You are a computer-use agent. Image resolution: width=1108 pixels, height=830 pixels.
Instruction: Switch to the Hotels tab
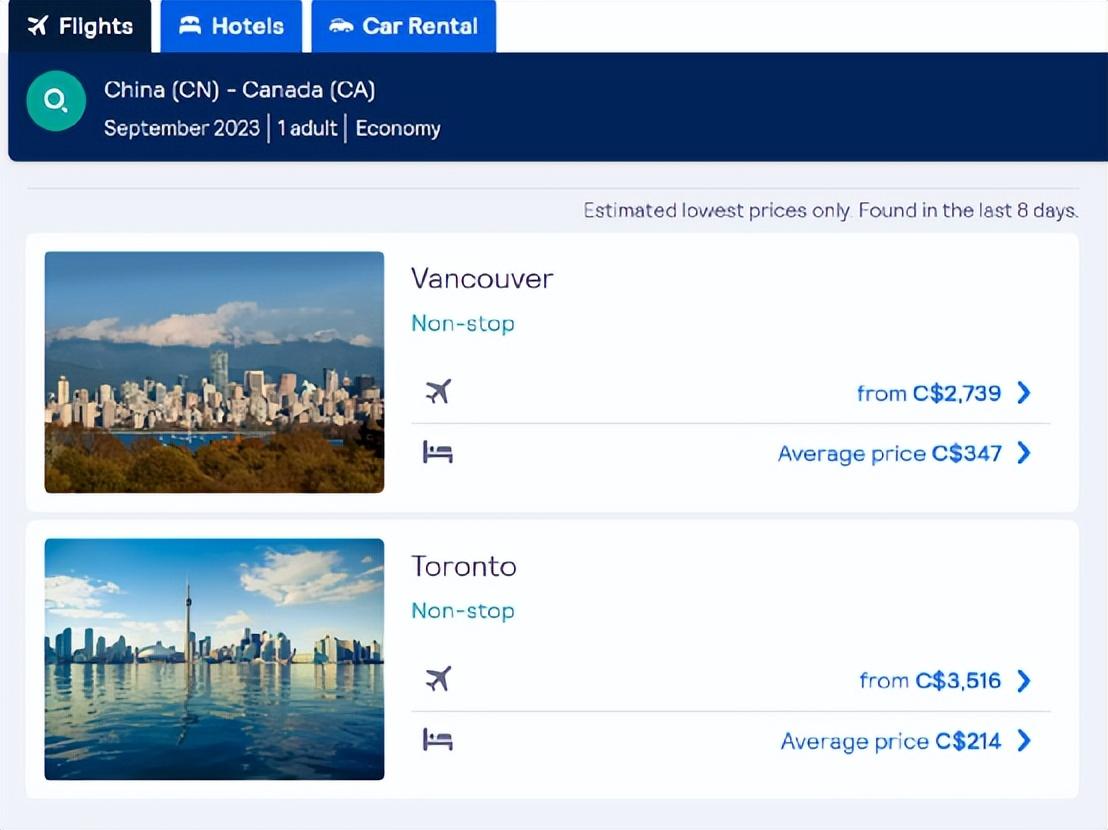point(231,26)
